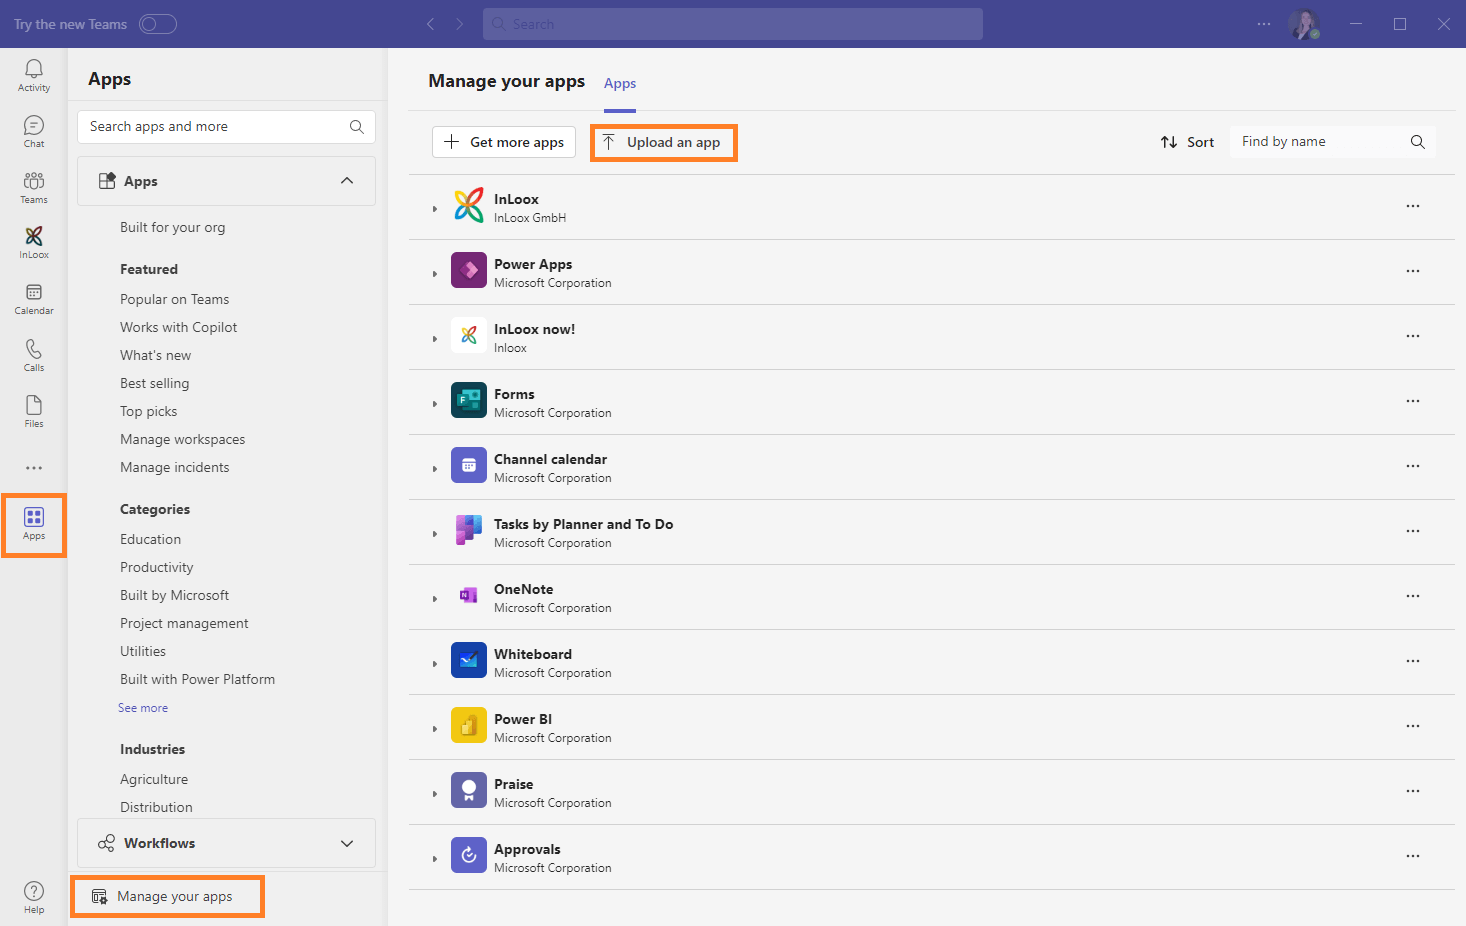Select Manage workspaces entry
1466x926 pixels.
pyautogui.click(x=183, y=439)
